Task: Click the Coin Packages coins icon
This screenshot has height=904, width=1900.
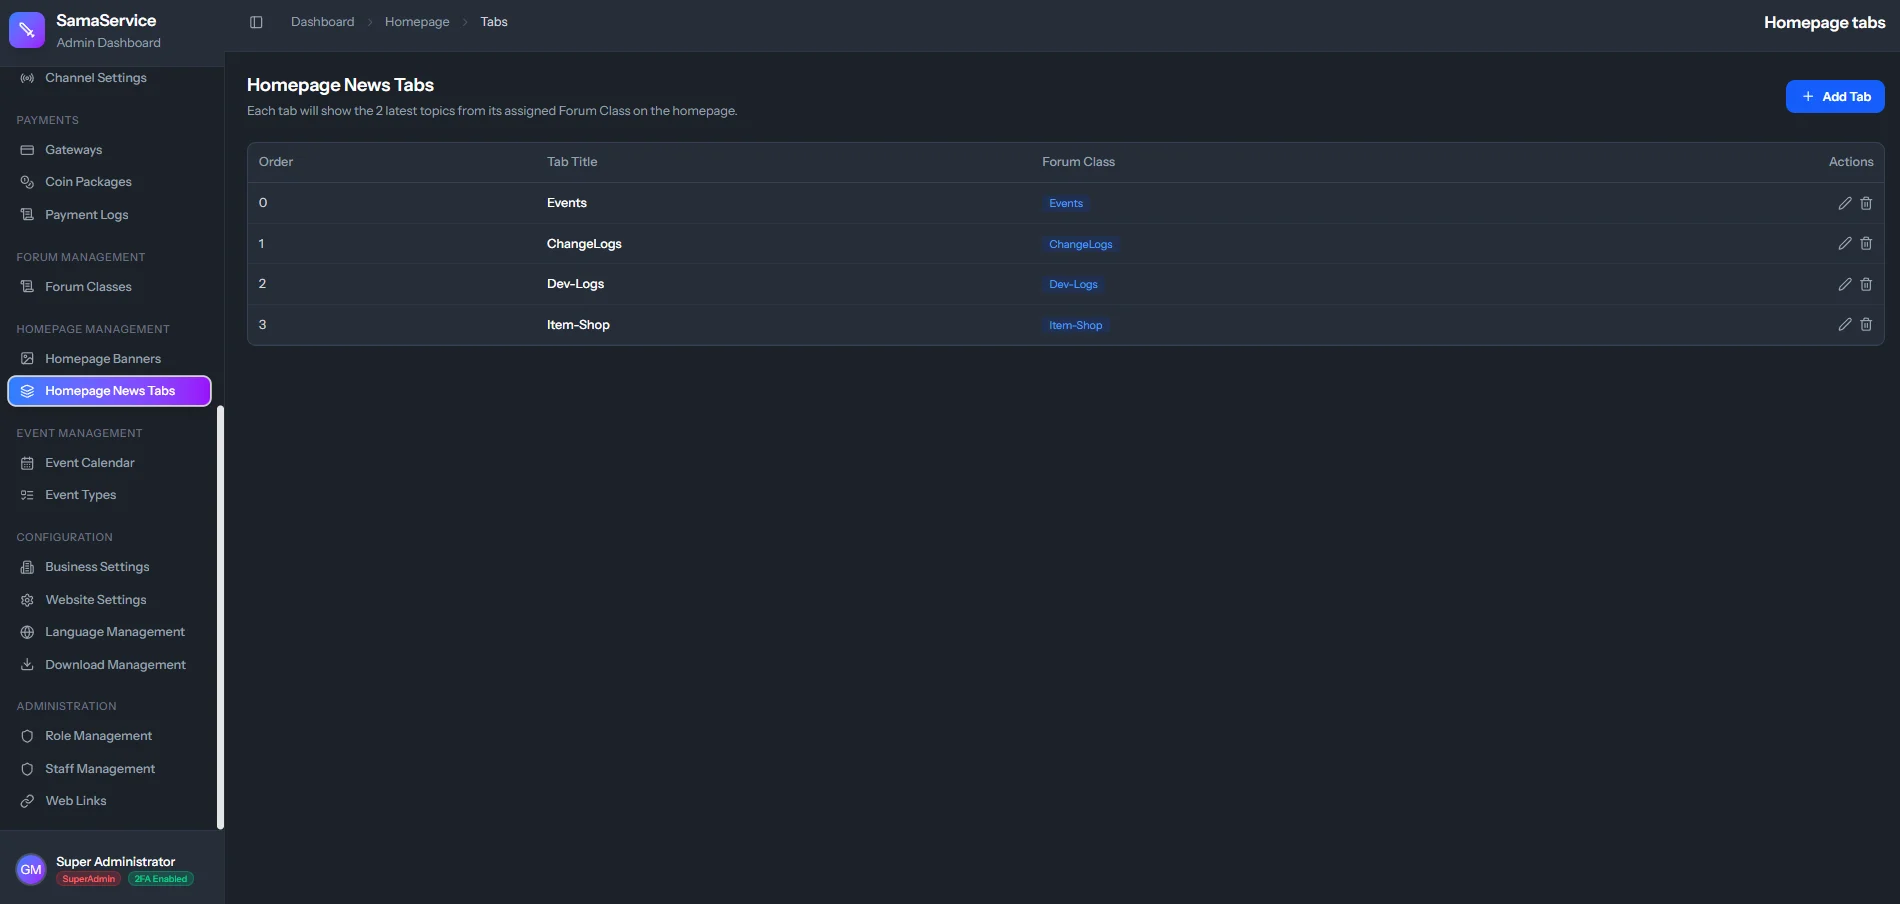Action: 27,182
